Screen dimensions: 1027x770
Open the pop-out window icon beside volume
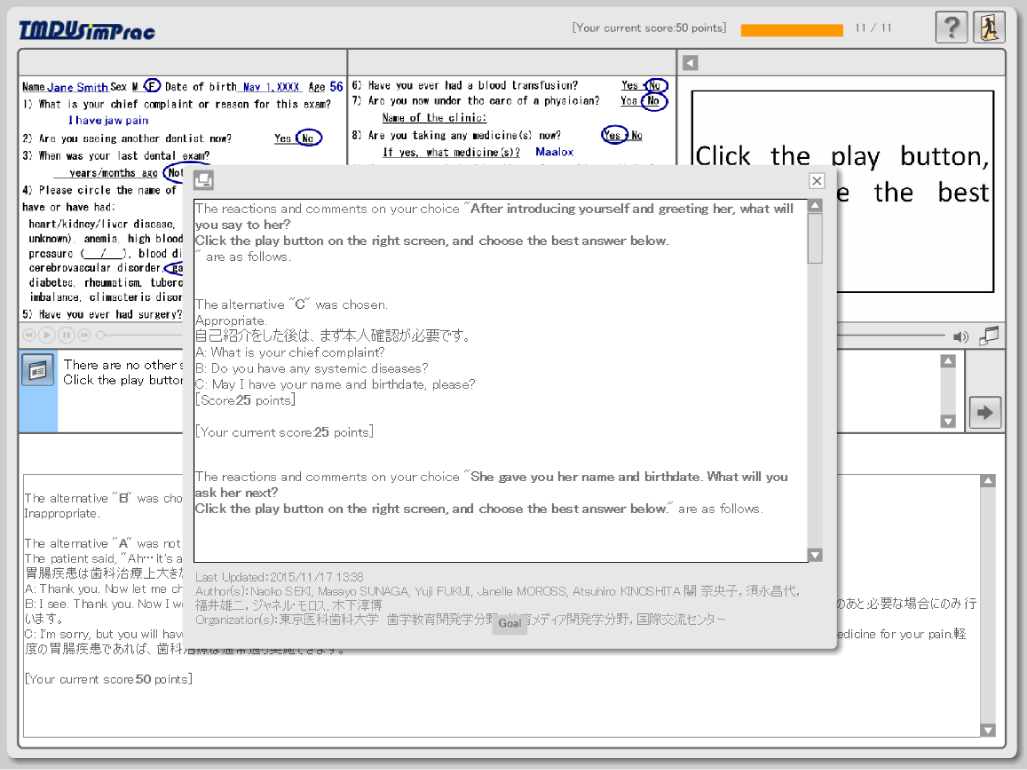(989, 336)
